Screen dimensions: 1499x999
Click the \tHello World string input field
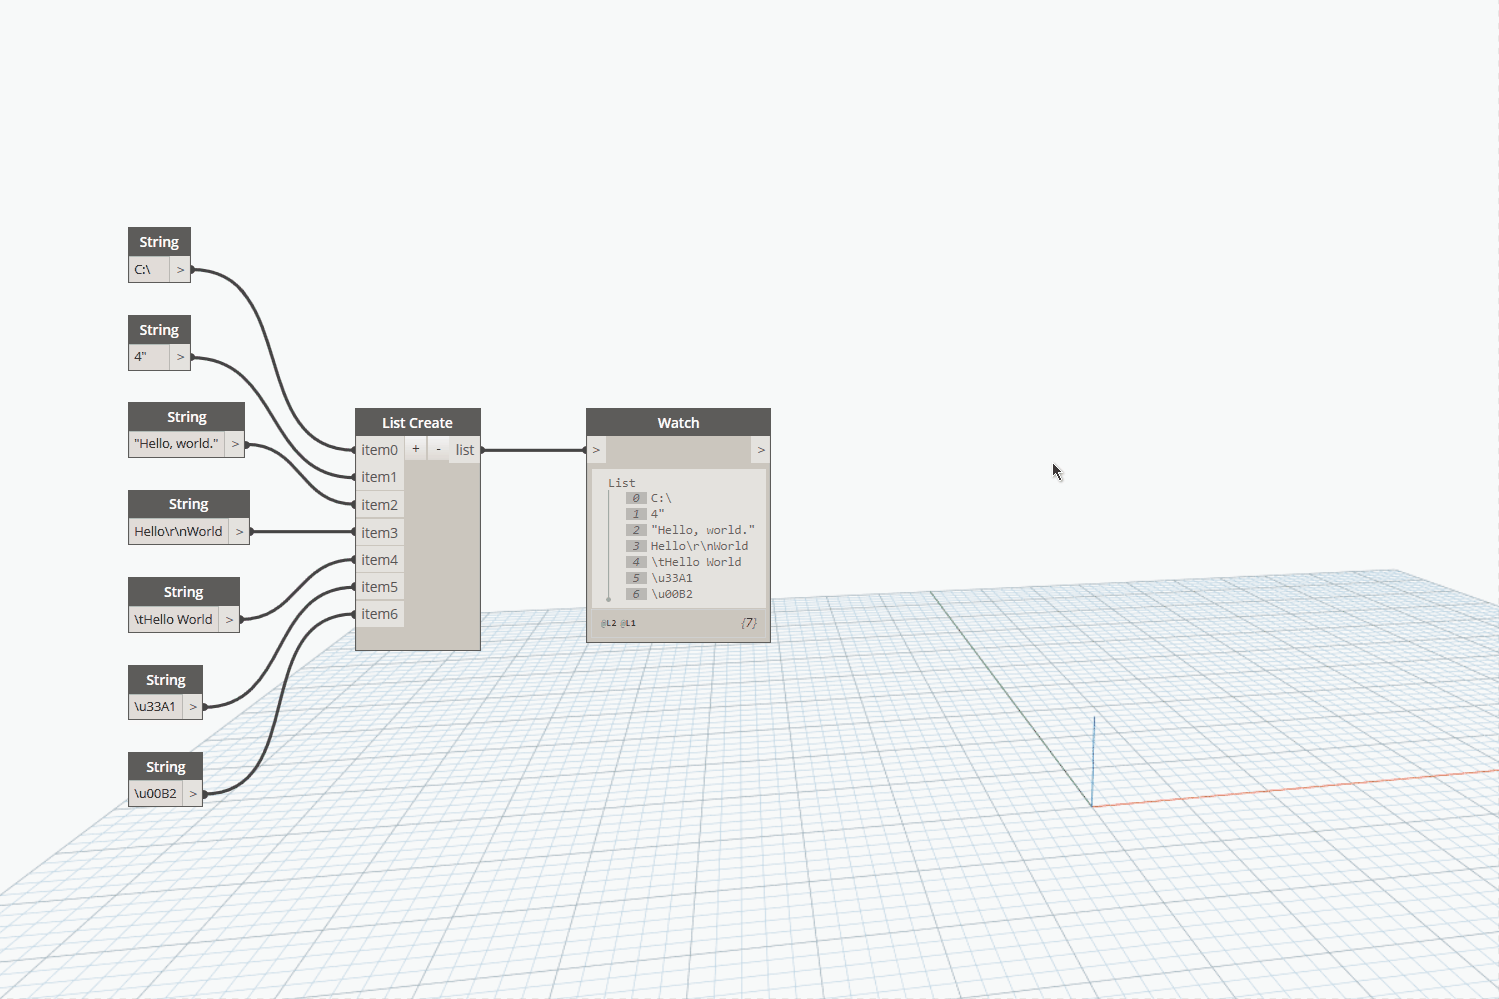tap(174, 620)
